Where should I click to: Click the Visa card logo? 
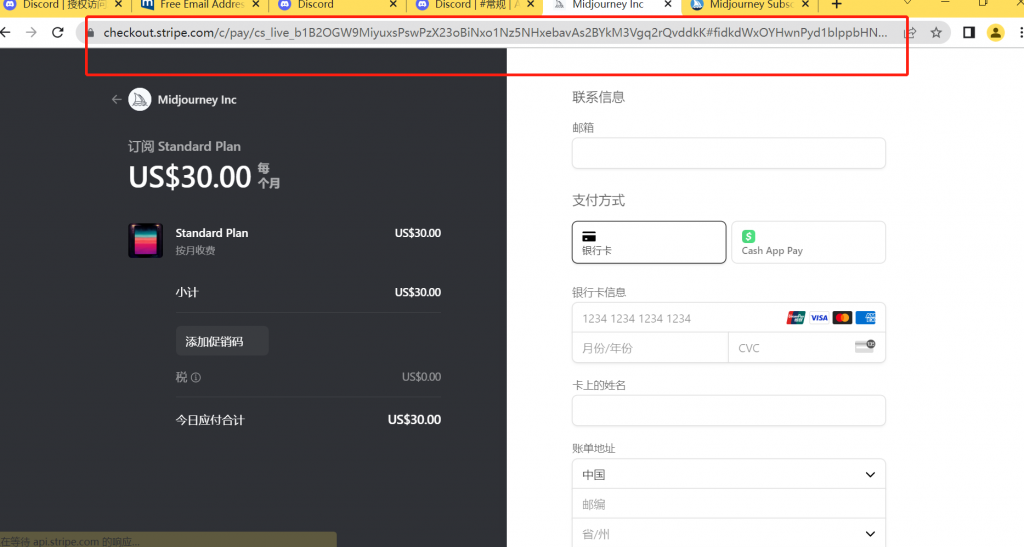click(x=819, y=318)
